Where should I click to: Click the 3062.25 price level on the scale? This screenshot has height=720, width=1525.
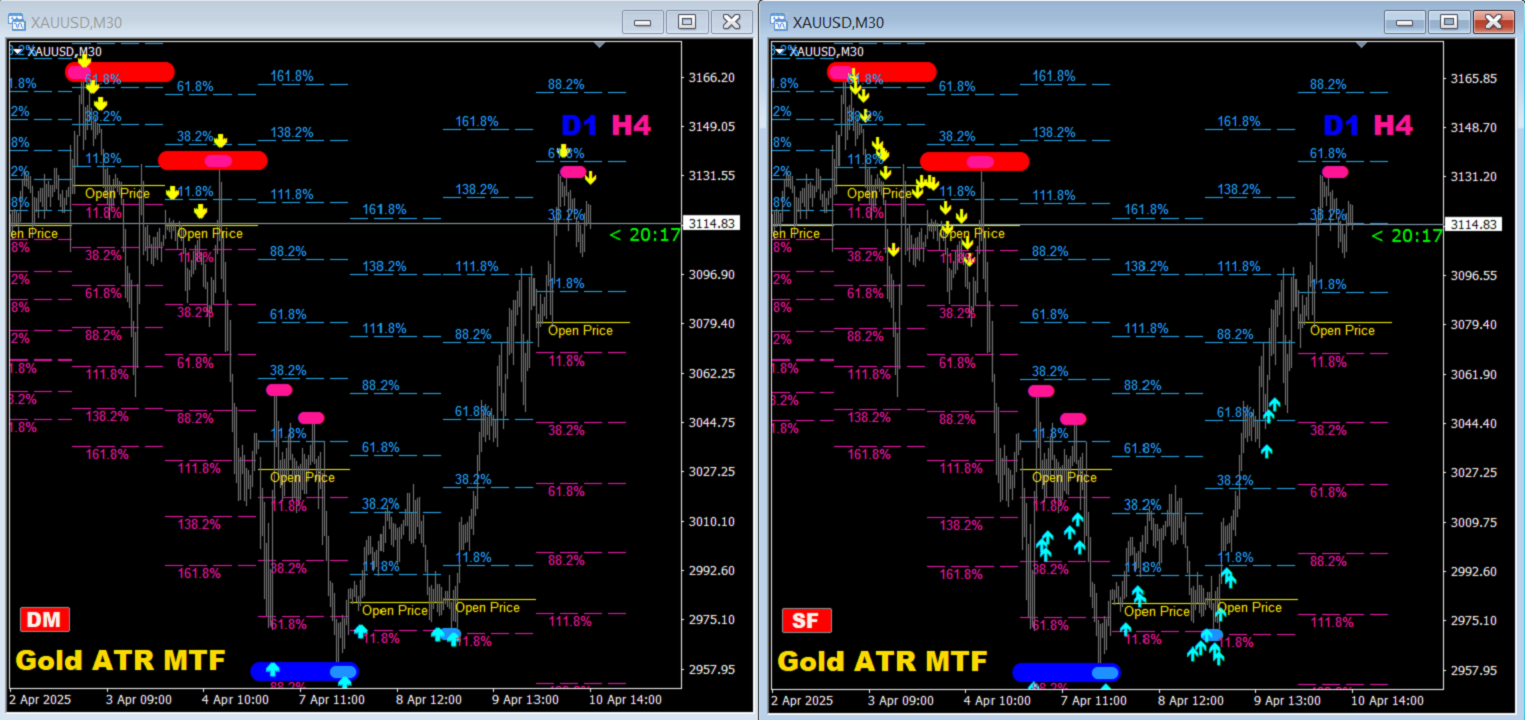point(713,373)
